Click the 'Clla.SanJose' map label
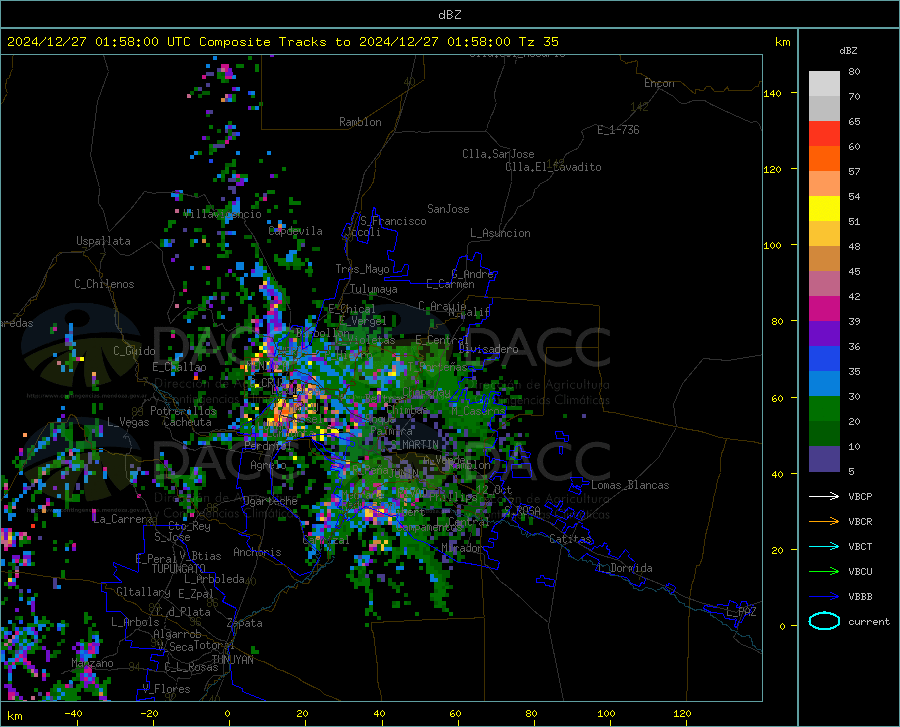 click(x=498, y=154)
